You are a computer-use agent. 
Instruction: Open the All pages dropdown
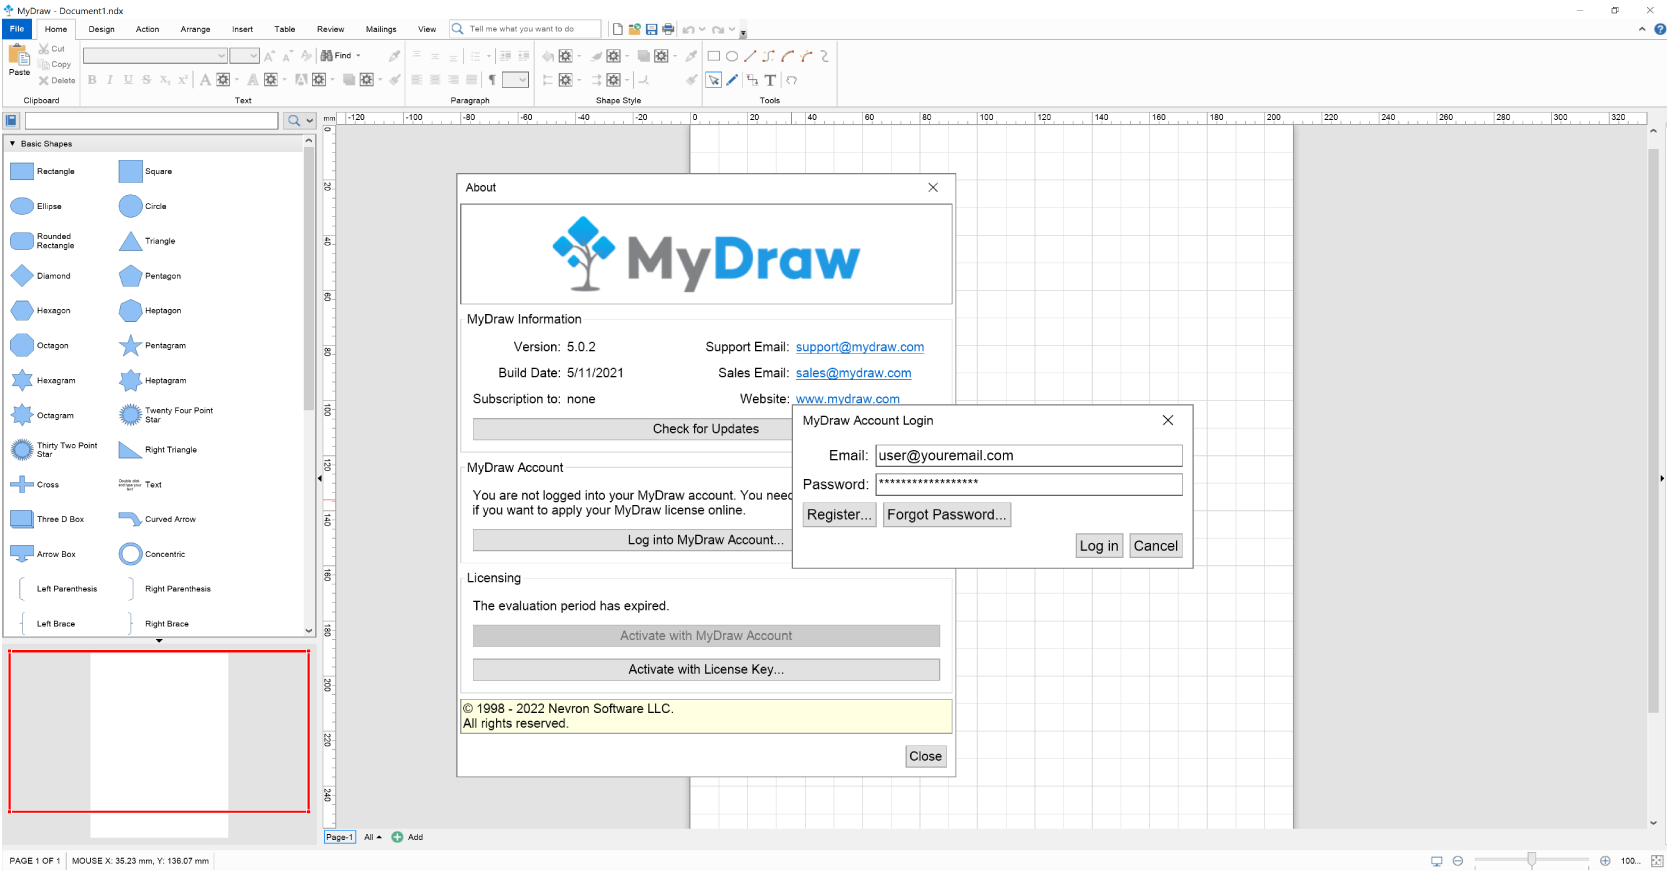point(373,837)
